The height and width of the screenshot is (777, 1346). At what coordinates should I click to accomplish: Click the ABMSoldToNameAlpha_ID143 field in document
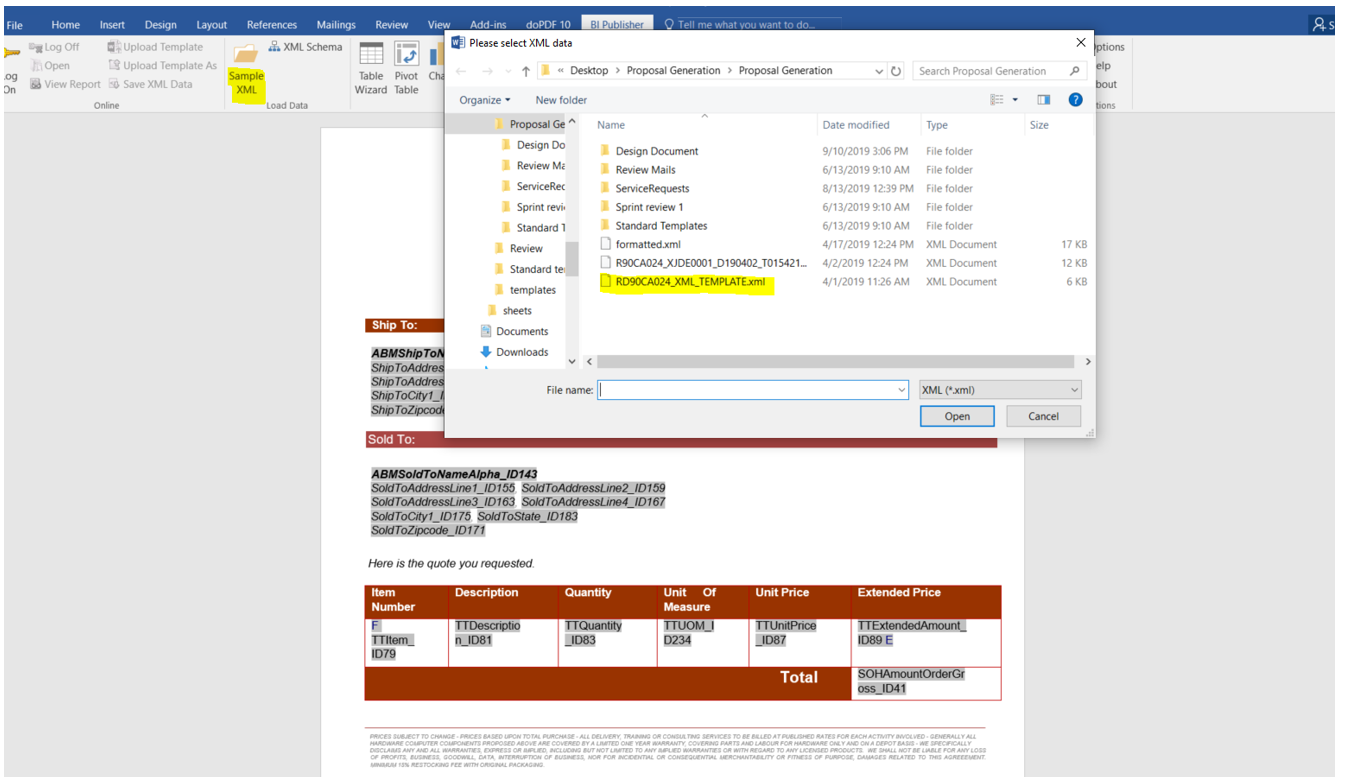454,474
